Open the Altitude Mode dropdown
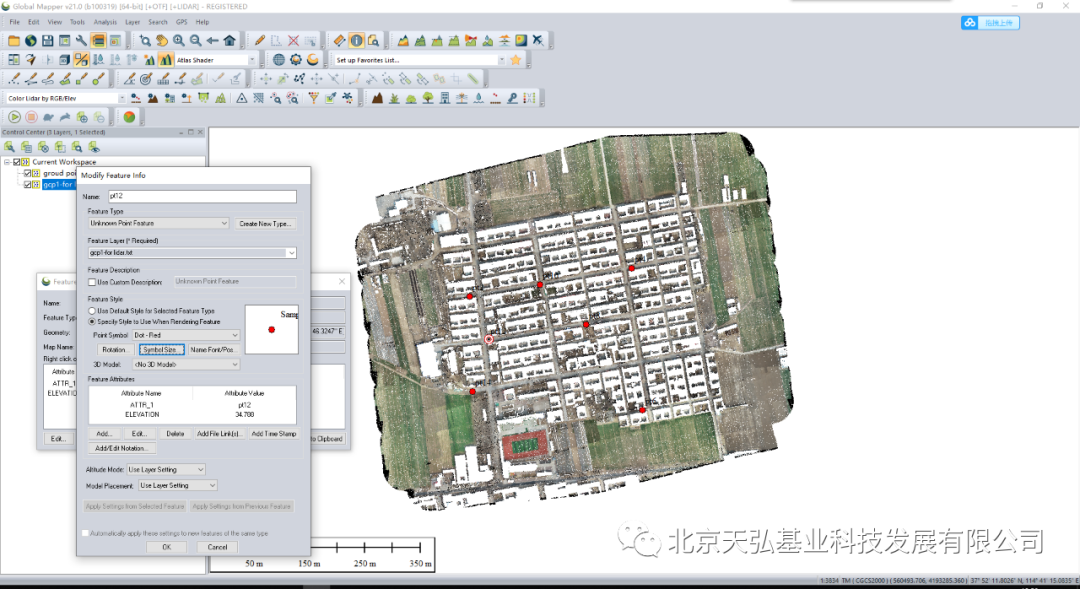This screenshot has width=1080, height=589. [x=166, y=469]
